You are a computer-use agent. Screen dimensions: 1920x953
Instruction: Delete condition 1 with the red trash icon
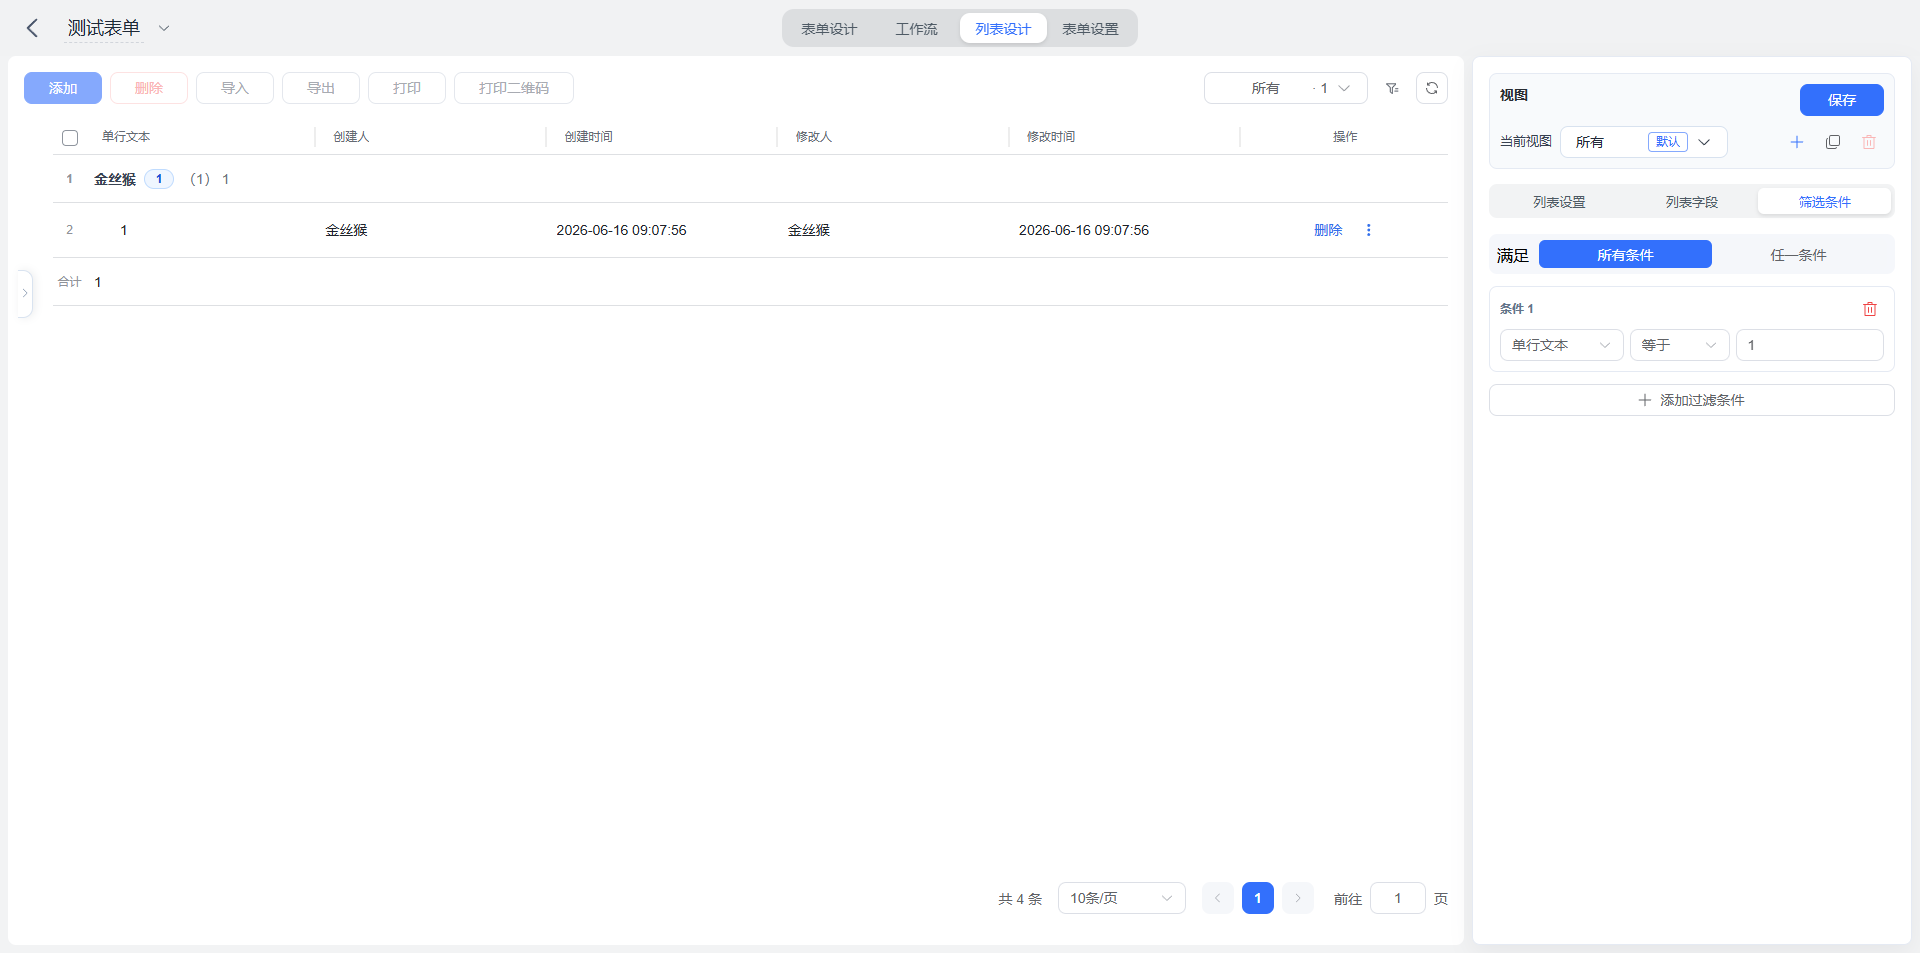1870,309
